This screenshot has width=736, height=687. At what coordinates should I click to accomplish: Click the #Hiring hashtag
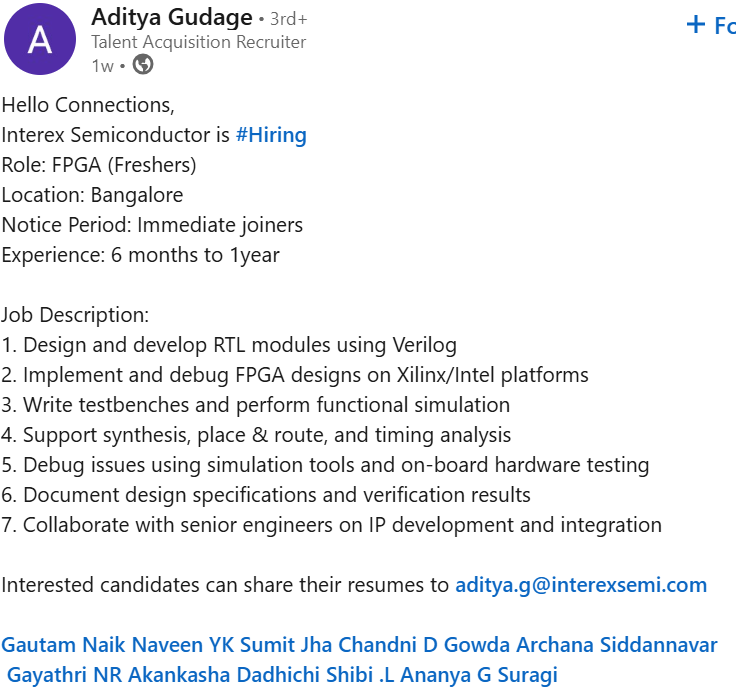point(271,135)
